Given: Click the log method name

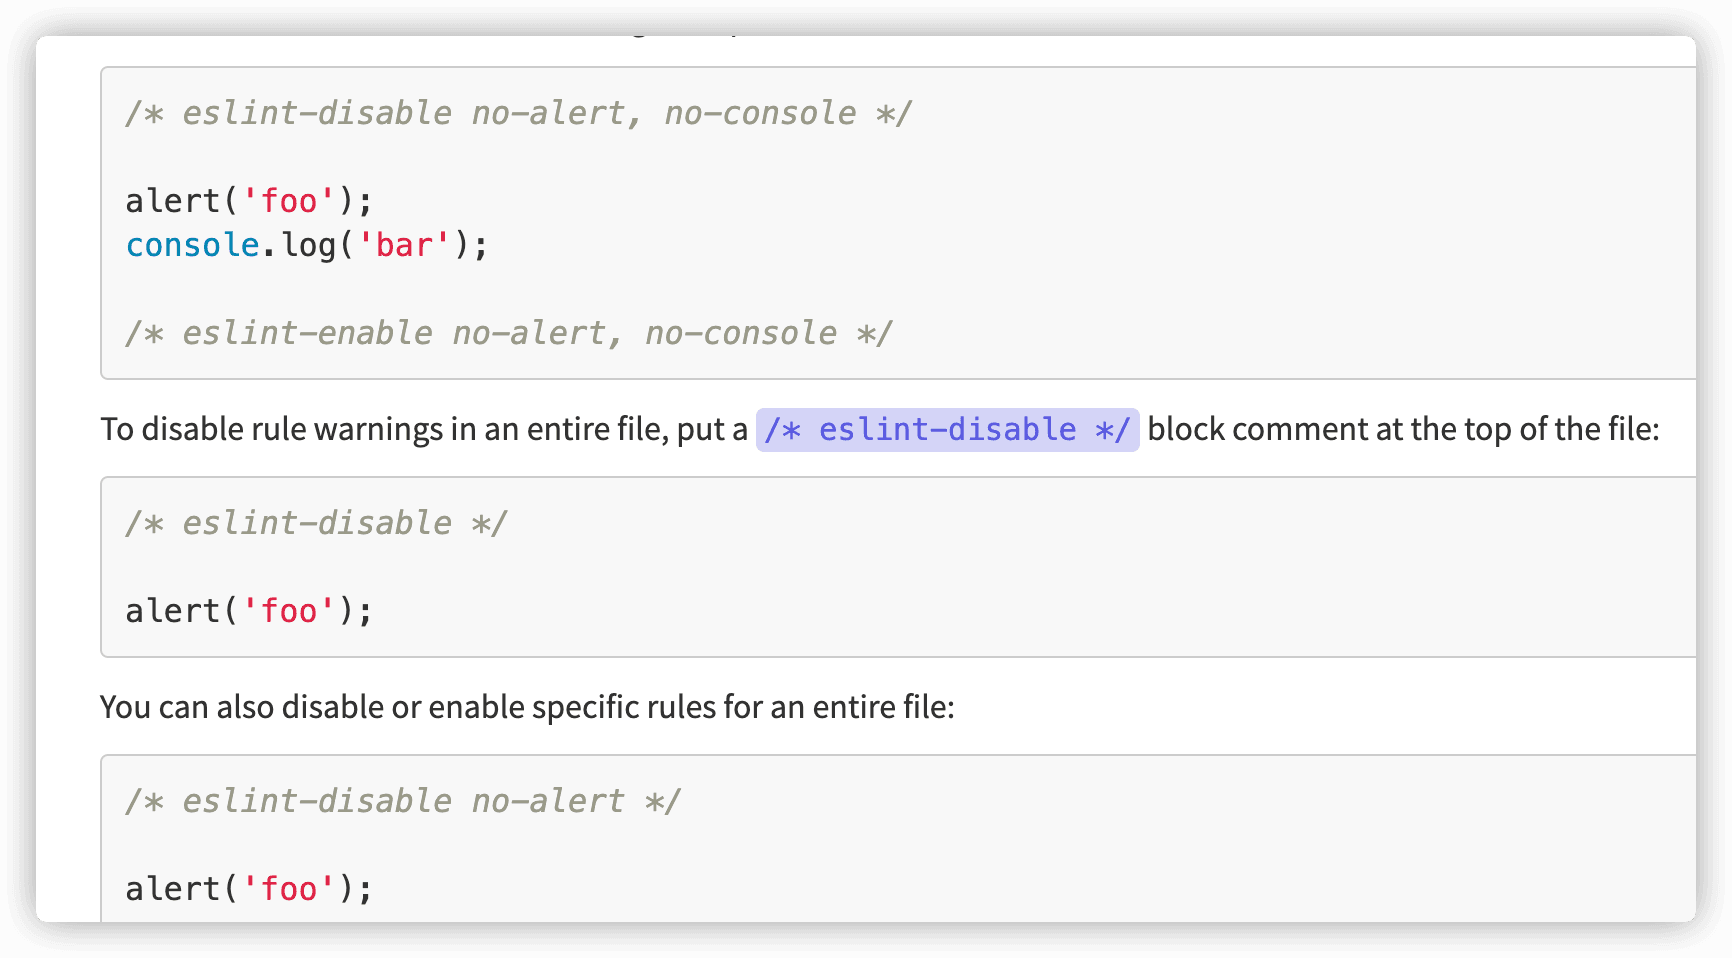Looking at the screenshot, I should pyautogui.click(x=308, y=245).
